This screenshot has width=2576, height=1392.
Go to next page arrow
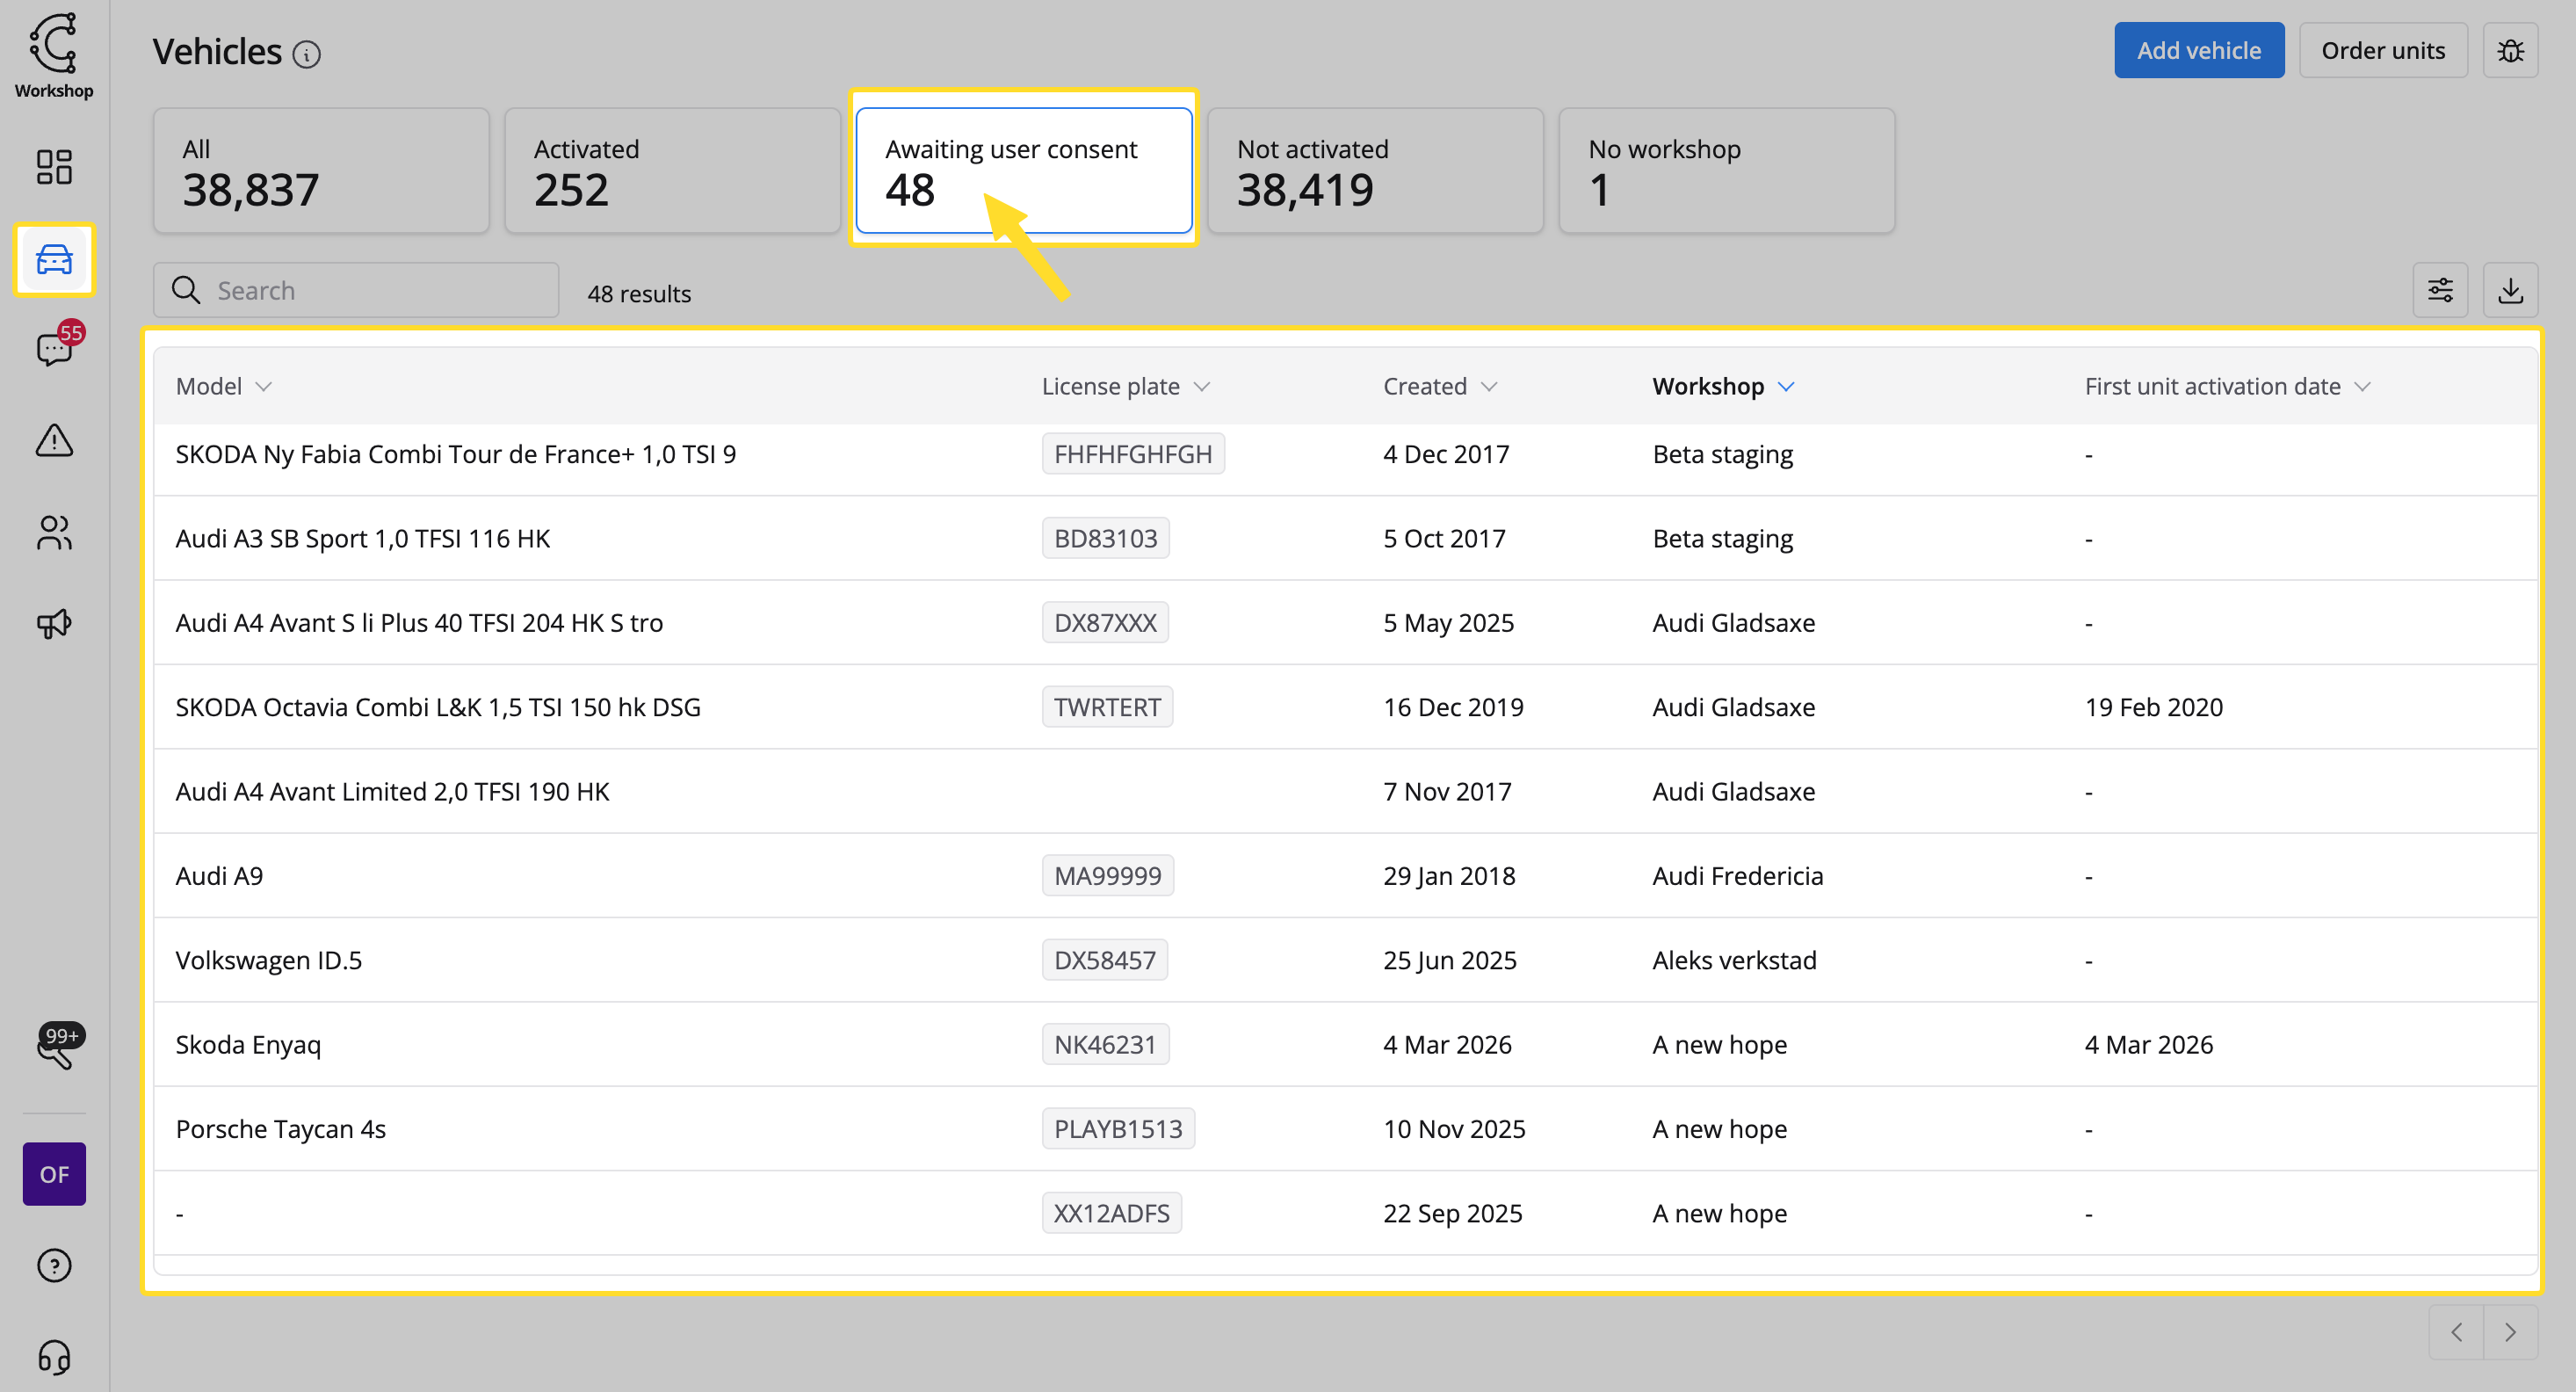coord(2510,1332)
